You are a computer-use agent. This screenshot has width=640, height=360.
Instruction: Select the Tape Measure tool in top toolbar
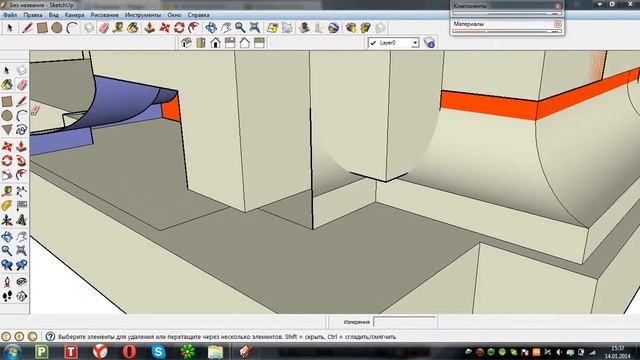pos(118,28)
